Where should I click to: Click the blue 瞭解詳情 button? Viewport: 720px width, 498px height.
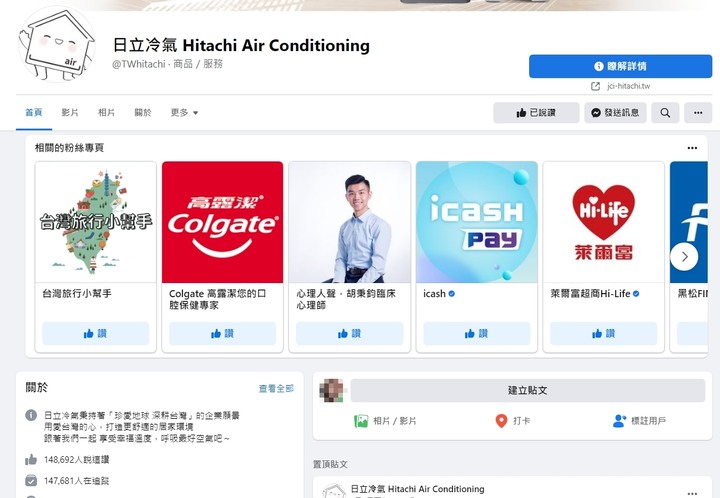click(620, 66)
